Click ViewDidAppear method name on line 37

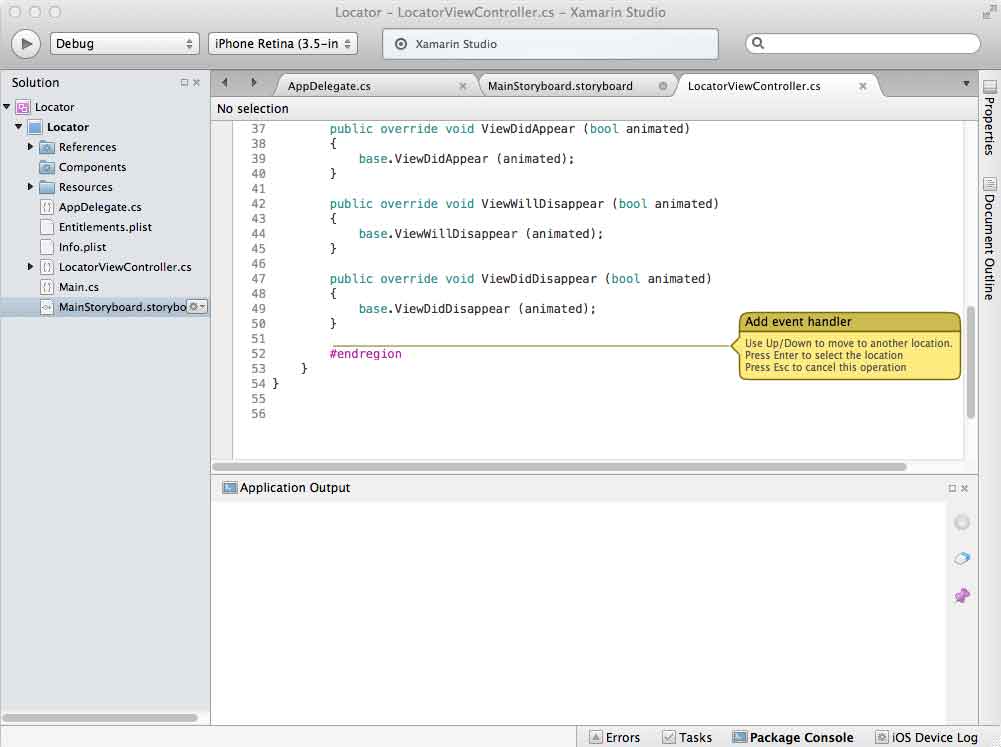tap(528, 129)
